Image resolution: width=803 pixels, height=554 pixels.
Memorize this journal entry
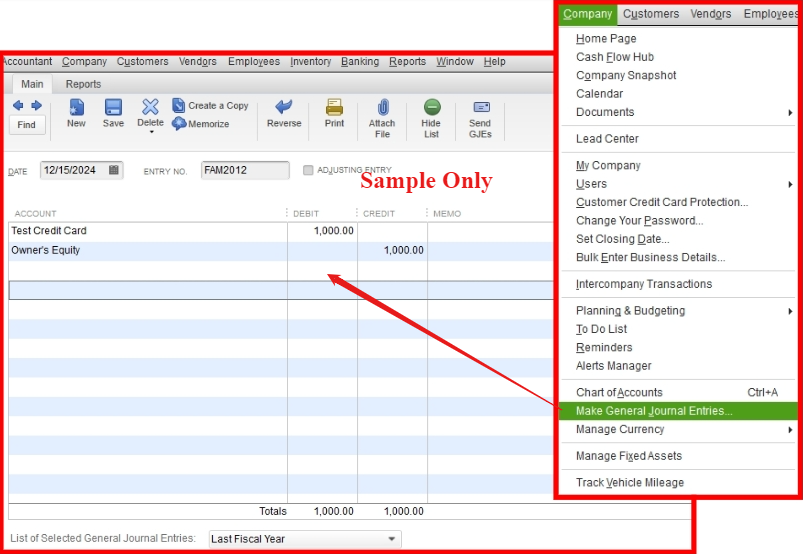pyautogui.click(x=201, y=123)
